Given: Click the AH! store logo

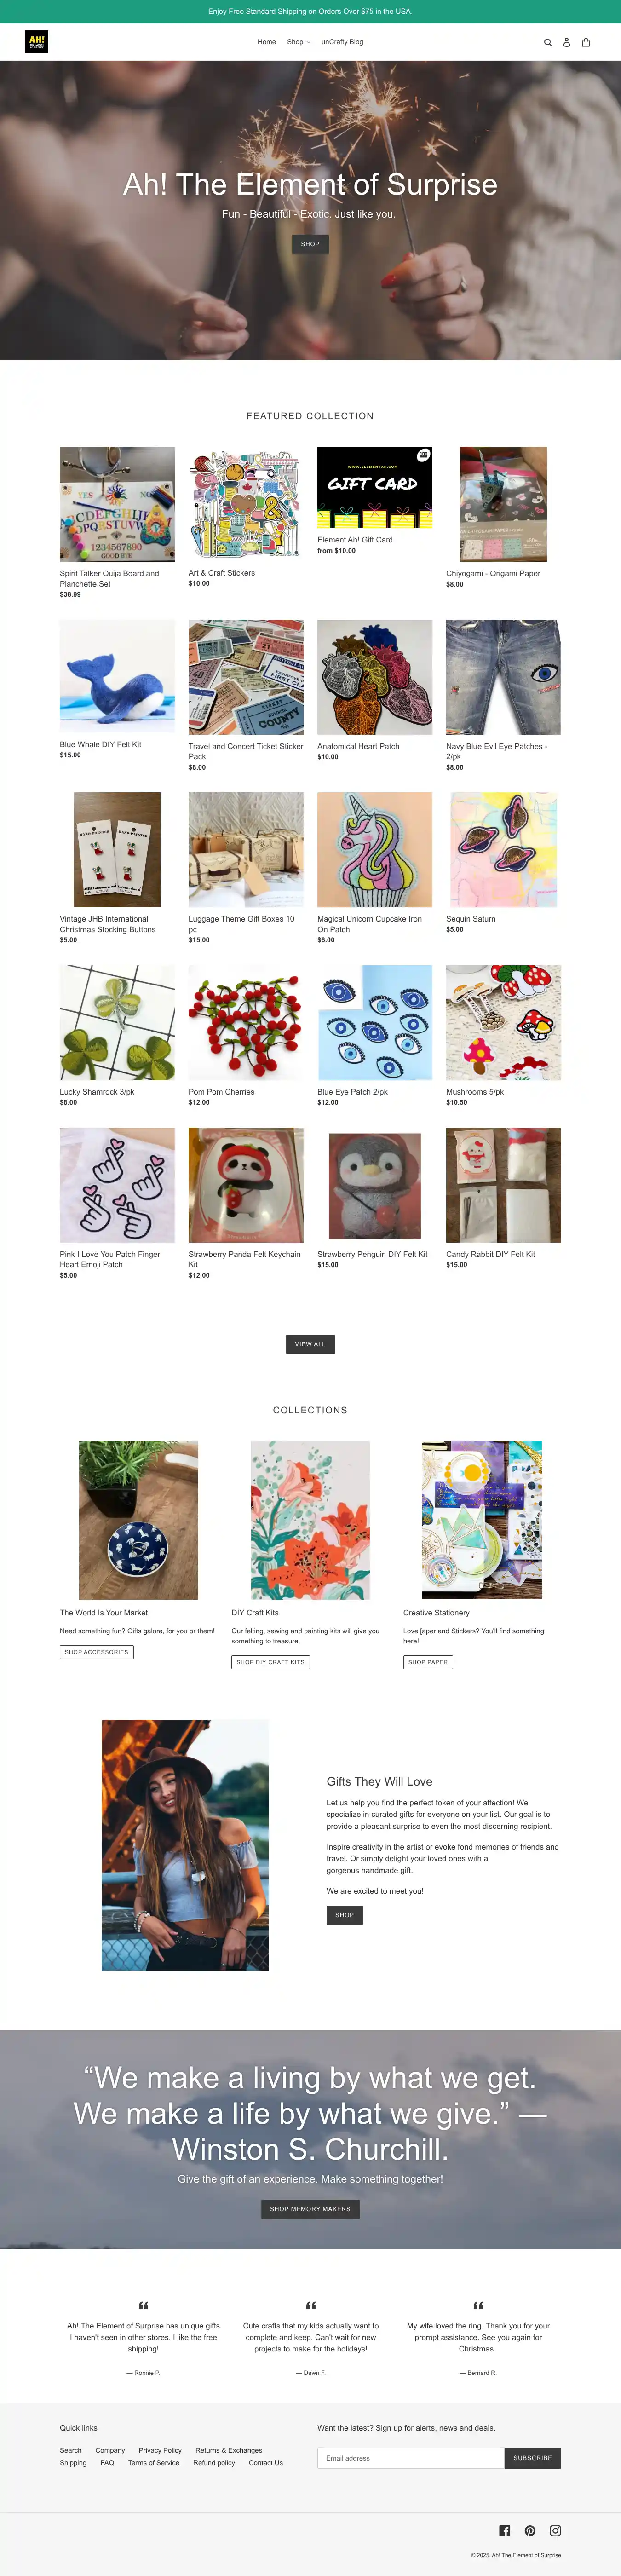Looking at the screenshot, I should pos(37,42).
